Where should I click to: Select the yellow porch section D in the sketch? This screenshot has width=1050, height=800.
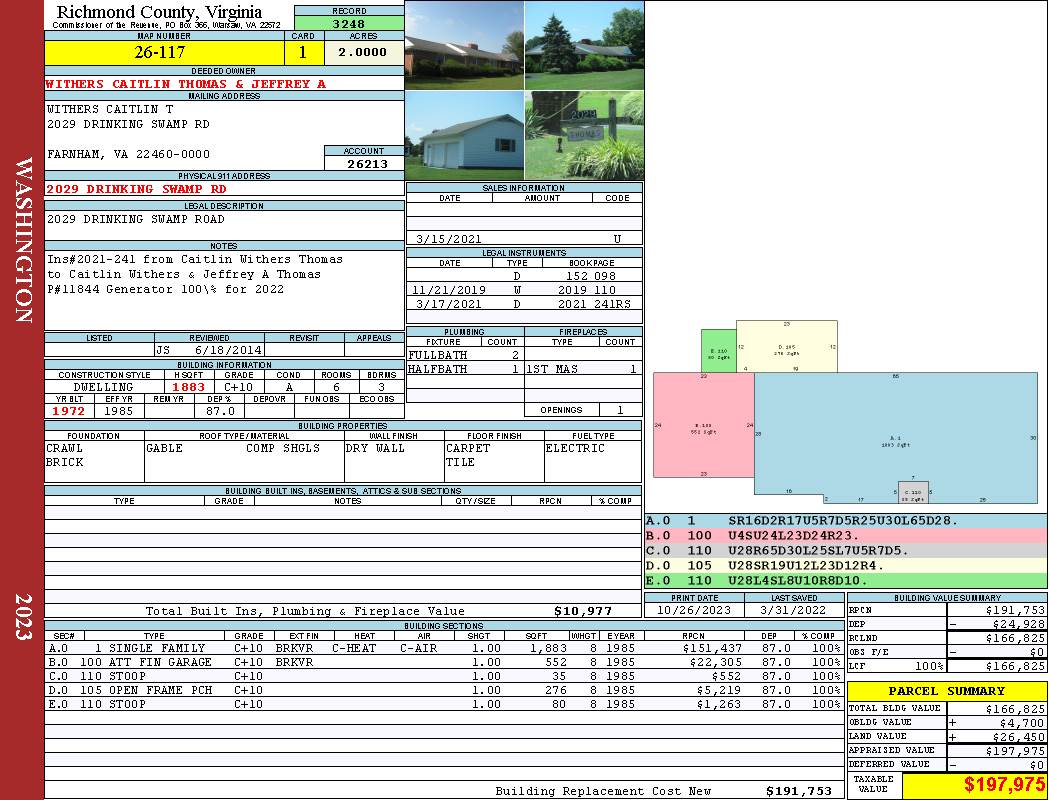[787, 346]
